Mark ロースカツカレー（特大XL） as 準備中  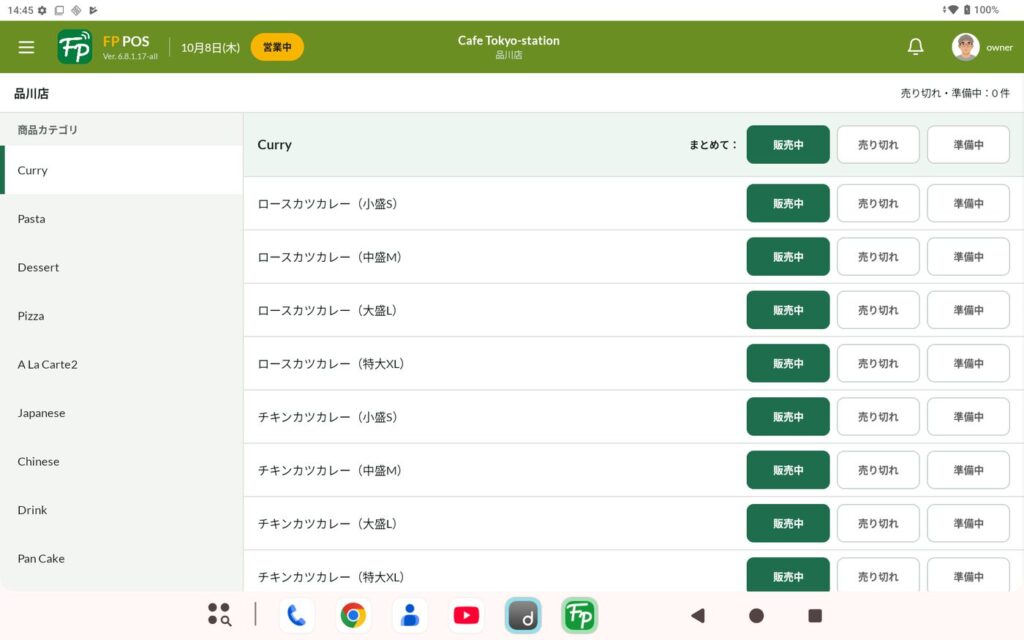[968, 363]
